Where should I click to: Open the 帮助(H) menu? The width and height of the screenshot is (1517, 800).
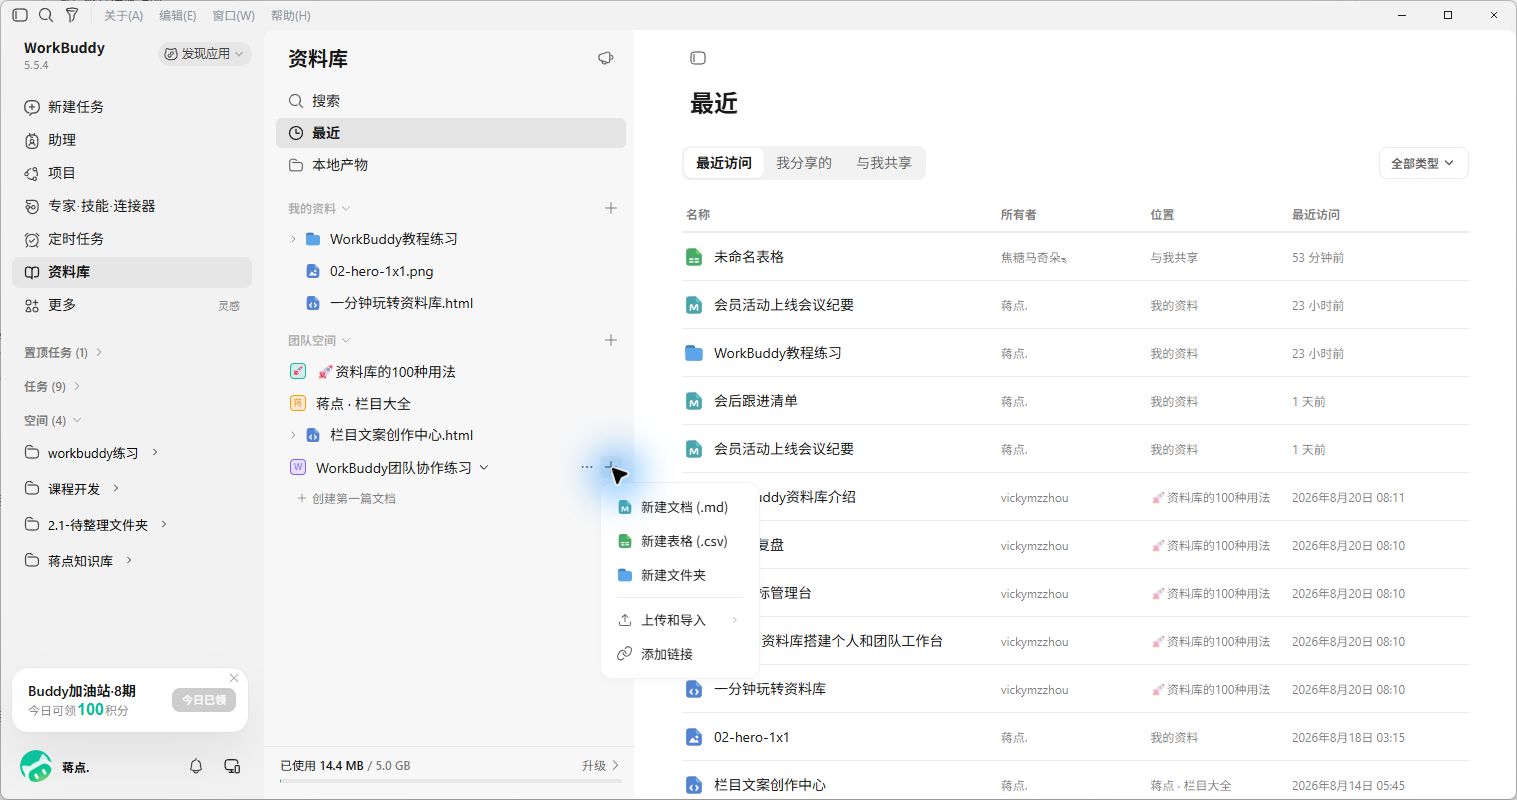[x=291, y=16]
